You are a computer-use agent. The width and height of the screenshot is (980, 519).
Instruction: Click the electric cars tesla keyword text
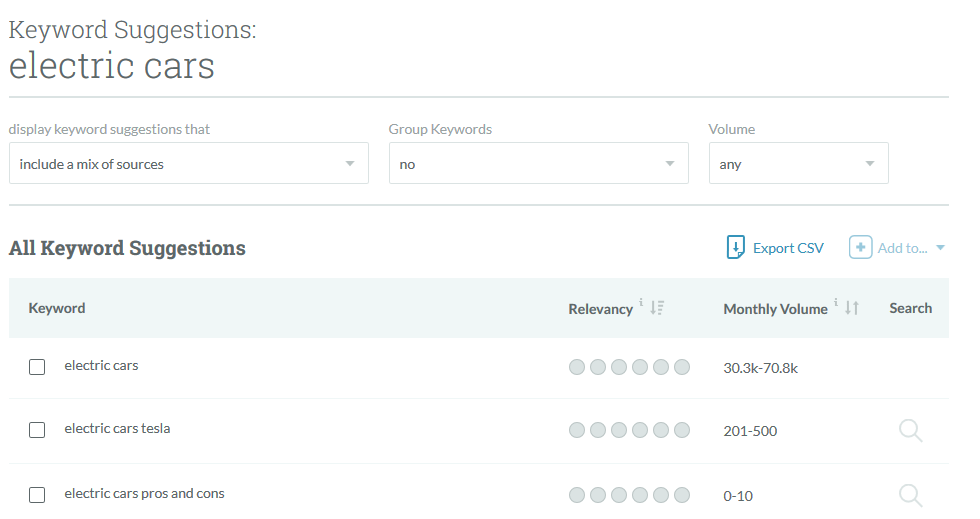(117, 429)
